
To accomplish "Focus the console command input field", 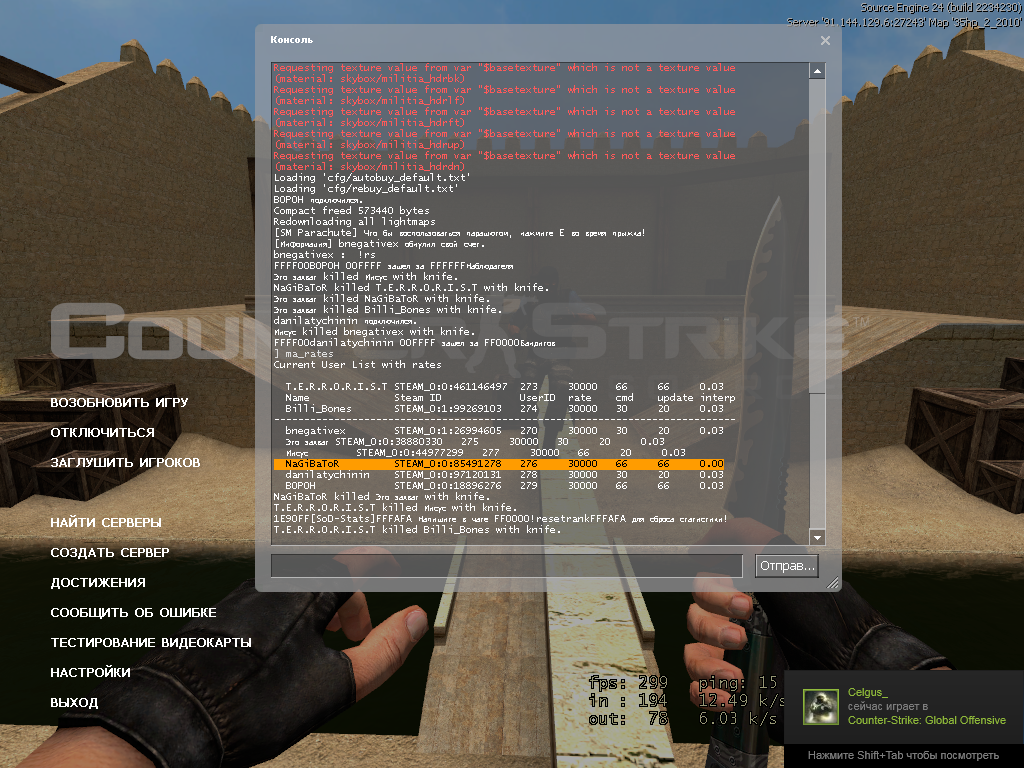I will click(x=507, y=566).
